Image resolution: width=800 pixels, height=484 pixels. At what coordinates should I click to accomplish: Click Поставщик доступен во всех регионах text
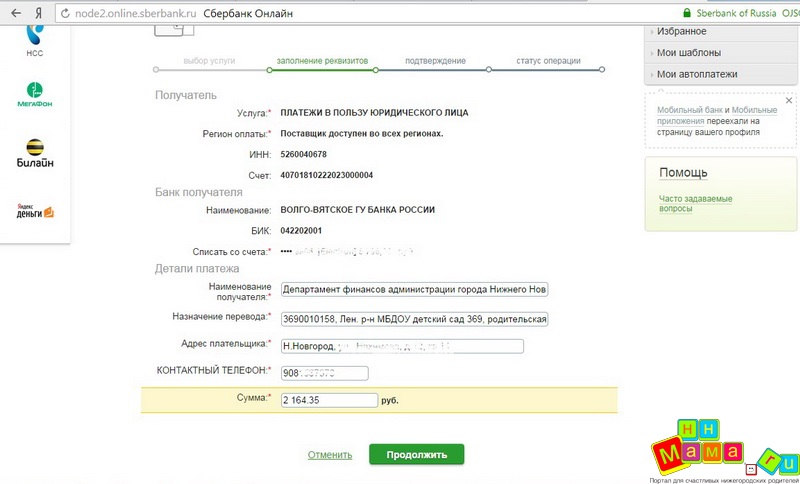[362, 134]
